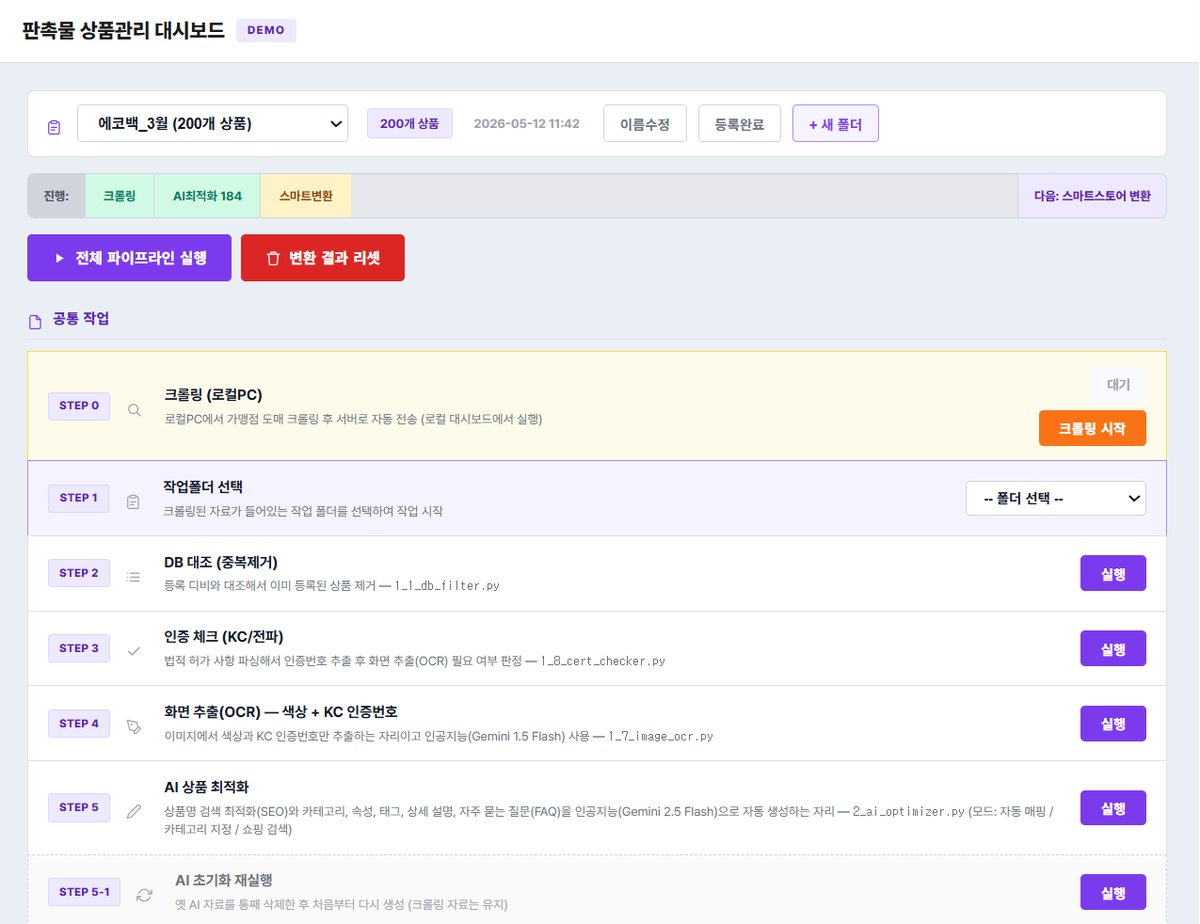The image size is (1200, 924).
Task: Click 실행 for 인증 체크 (KC/전파)
Action: click(x=1113, y=649)
